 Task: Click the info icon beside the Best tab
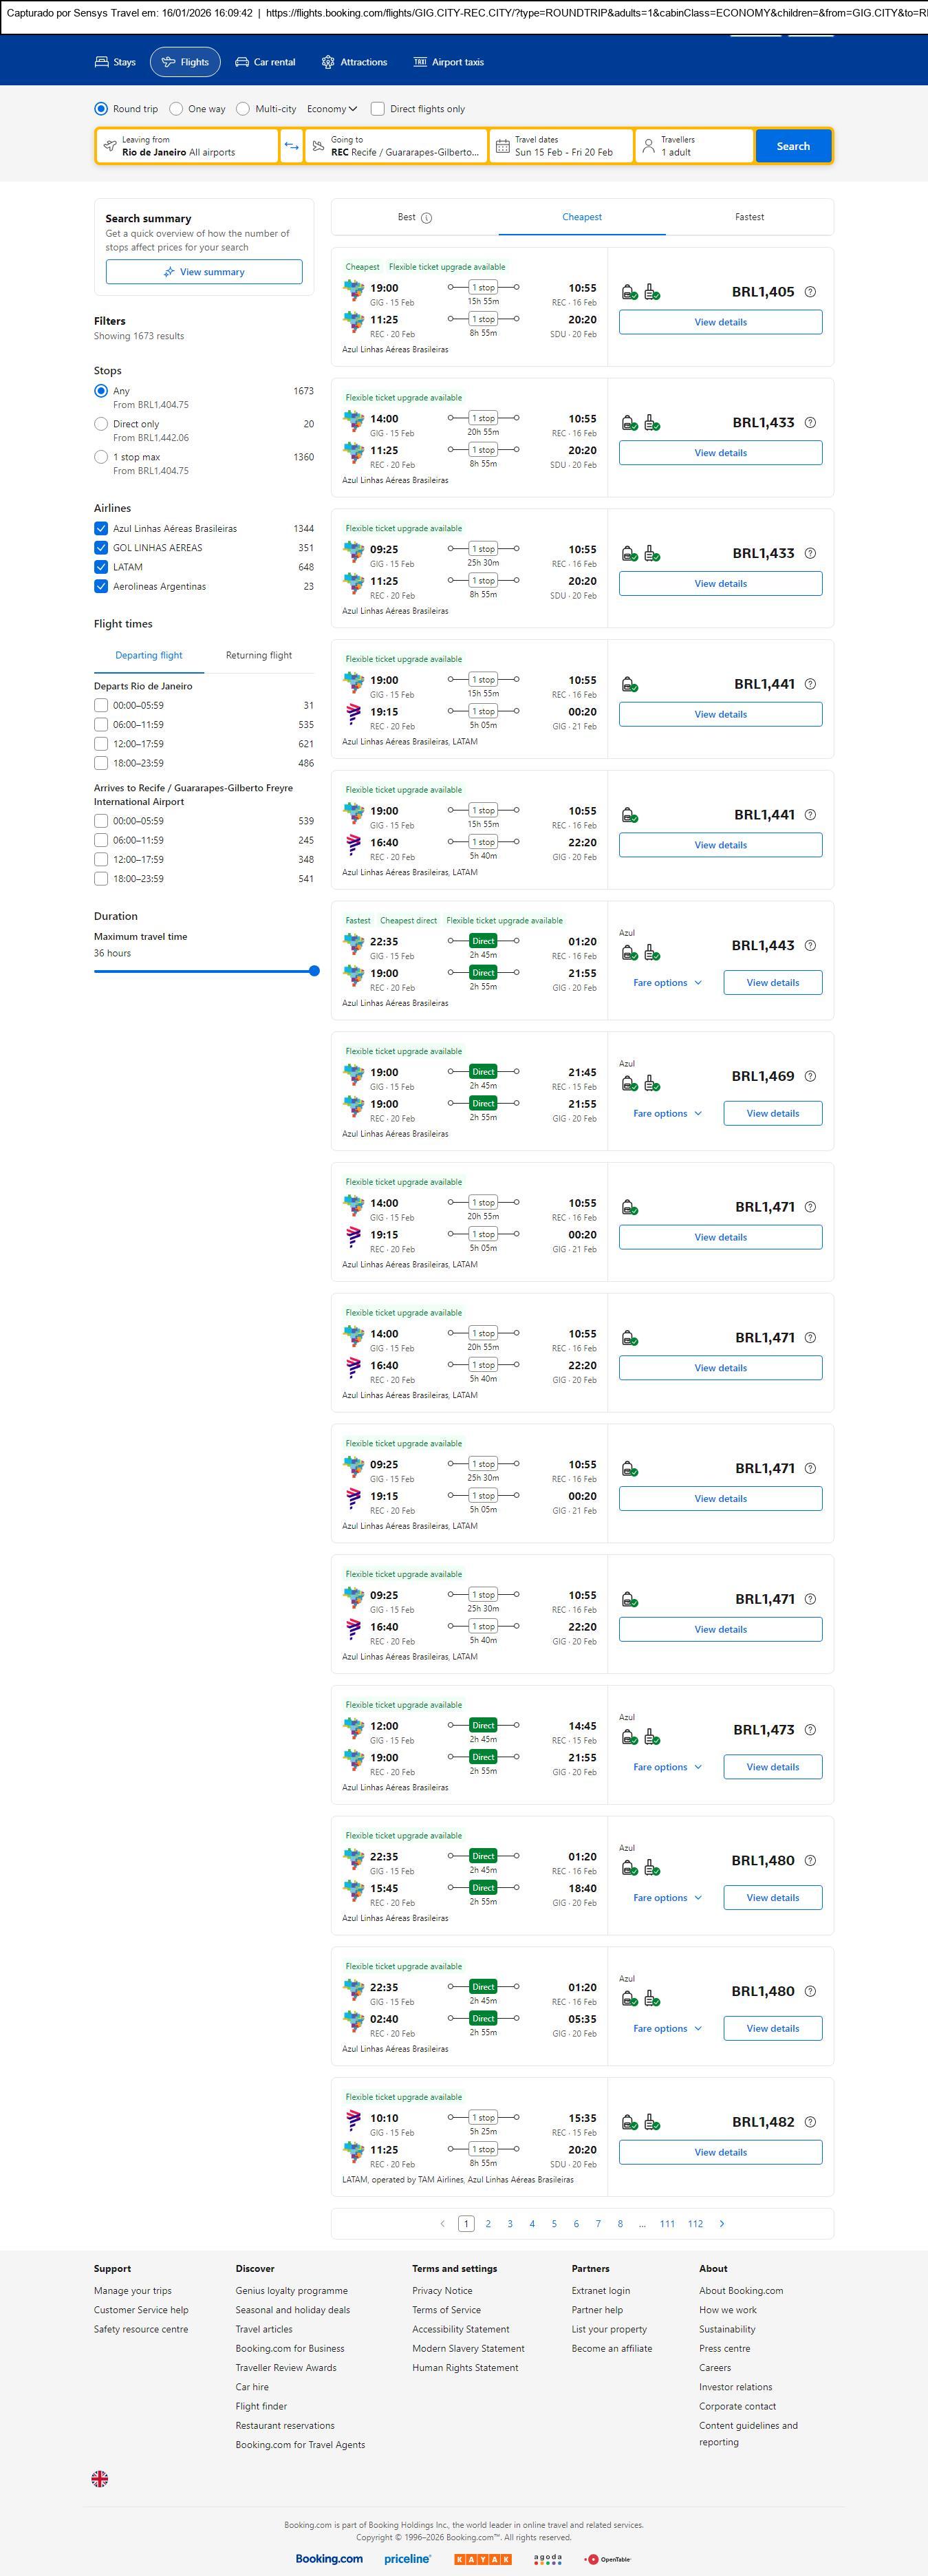pos(427,218)
